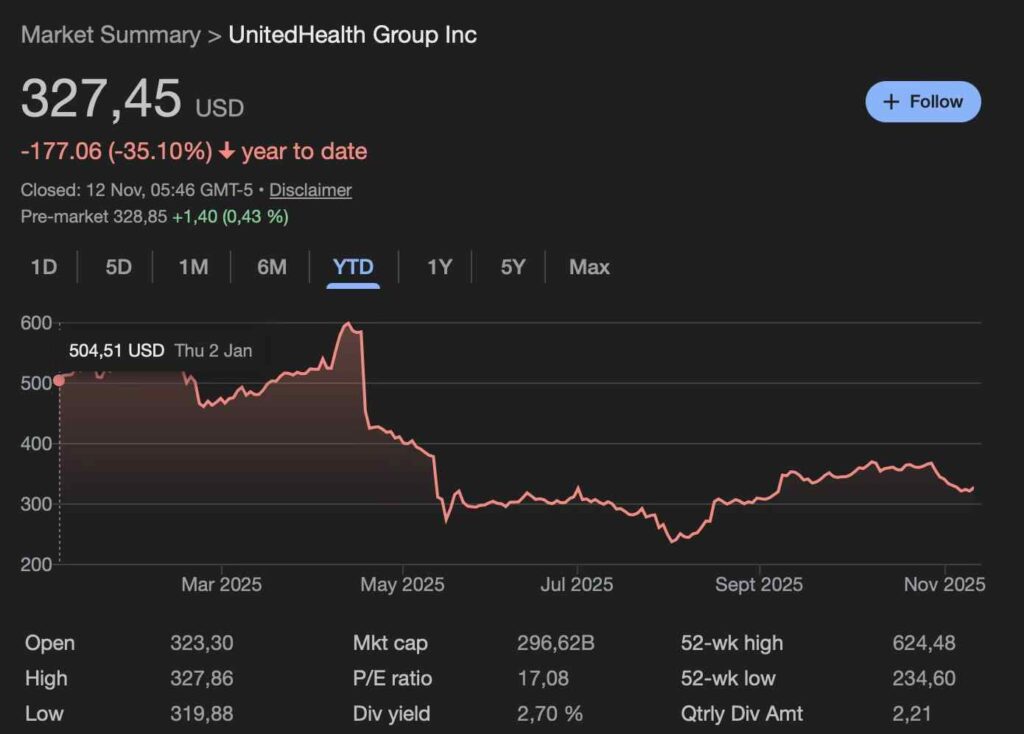Show the 1Y chart range

click(x=439, y=267)
